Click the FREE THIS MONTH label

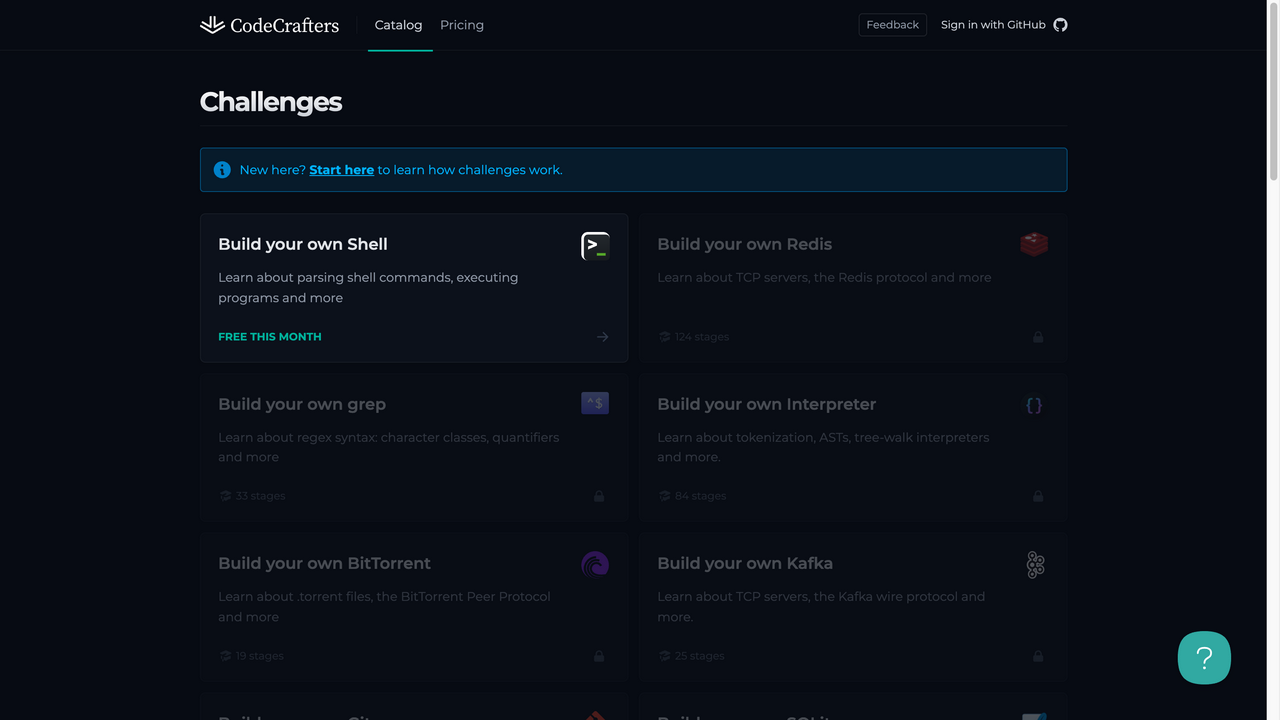270,337
